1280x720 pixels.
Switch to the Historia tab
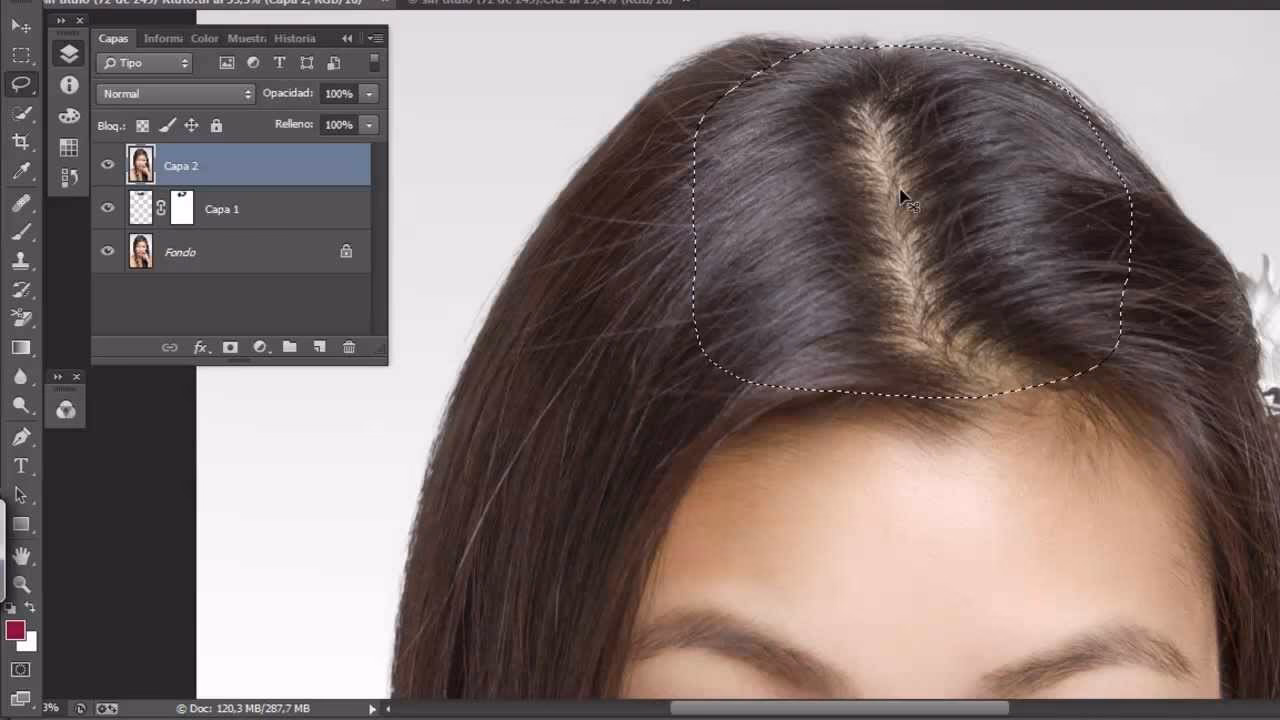(294, 38)
